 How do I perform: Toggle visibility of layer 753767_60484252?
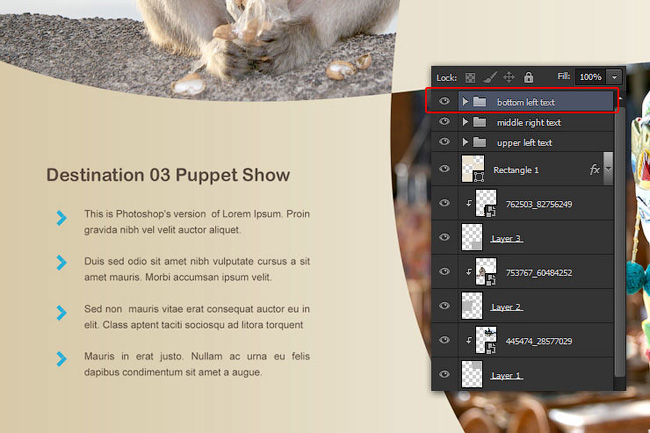click(x=444, y=271)
